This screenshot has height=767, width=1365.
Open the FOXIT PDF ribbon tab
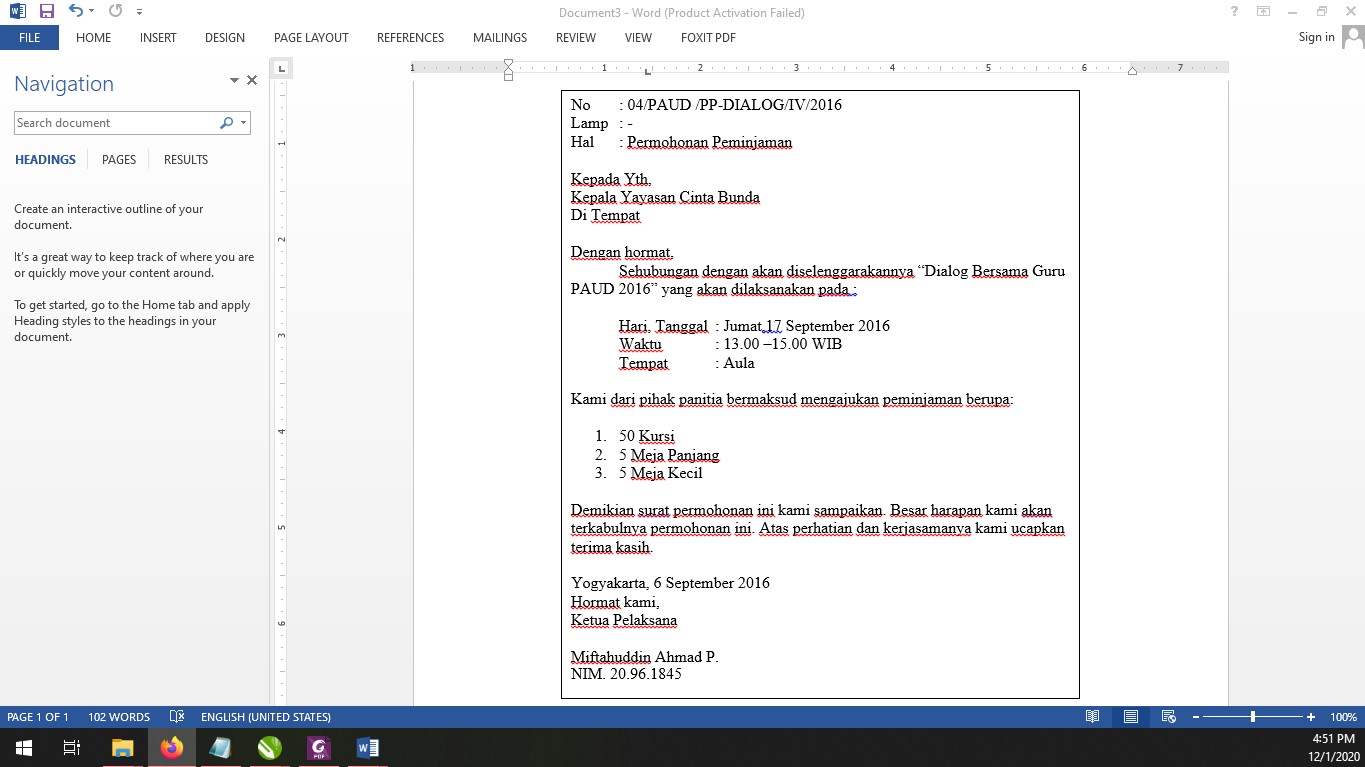[x=708, y=38]
